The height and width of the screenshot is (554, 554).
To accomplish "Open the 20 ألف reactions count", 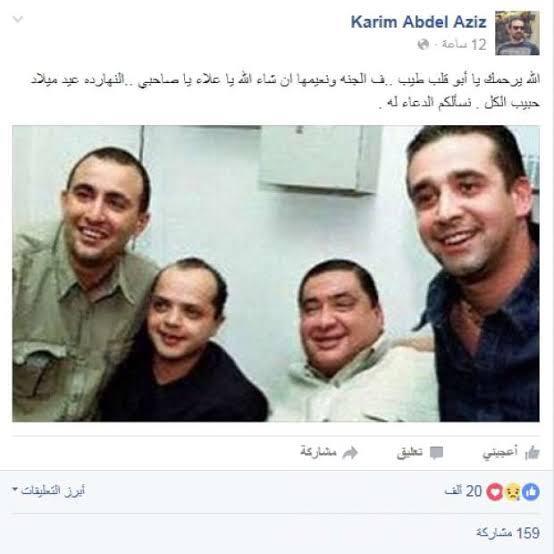I will [463, 491].
